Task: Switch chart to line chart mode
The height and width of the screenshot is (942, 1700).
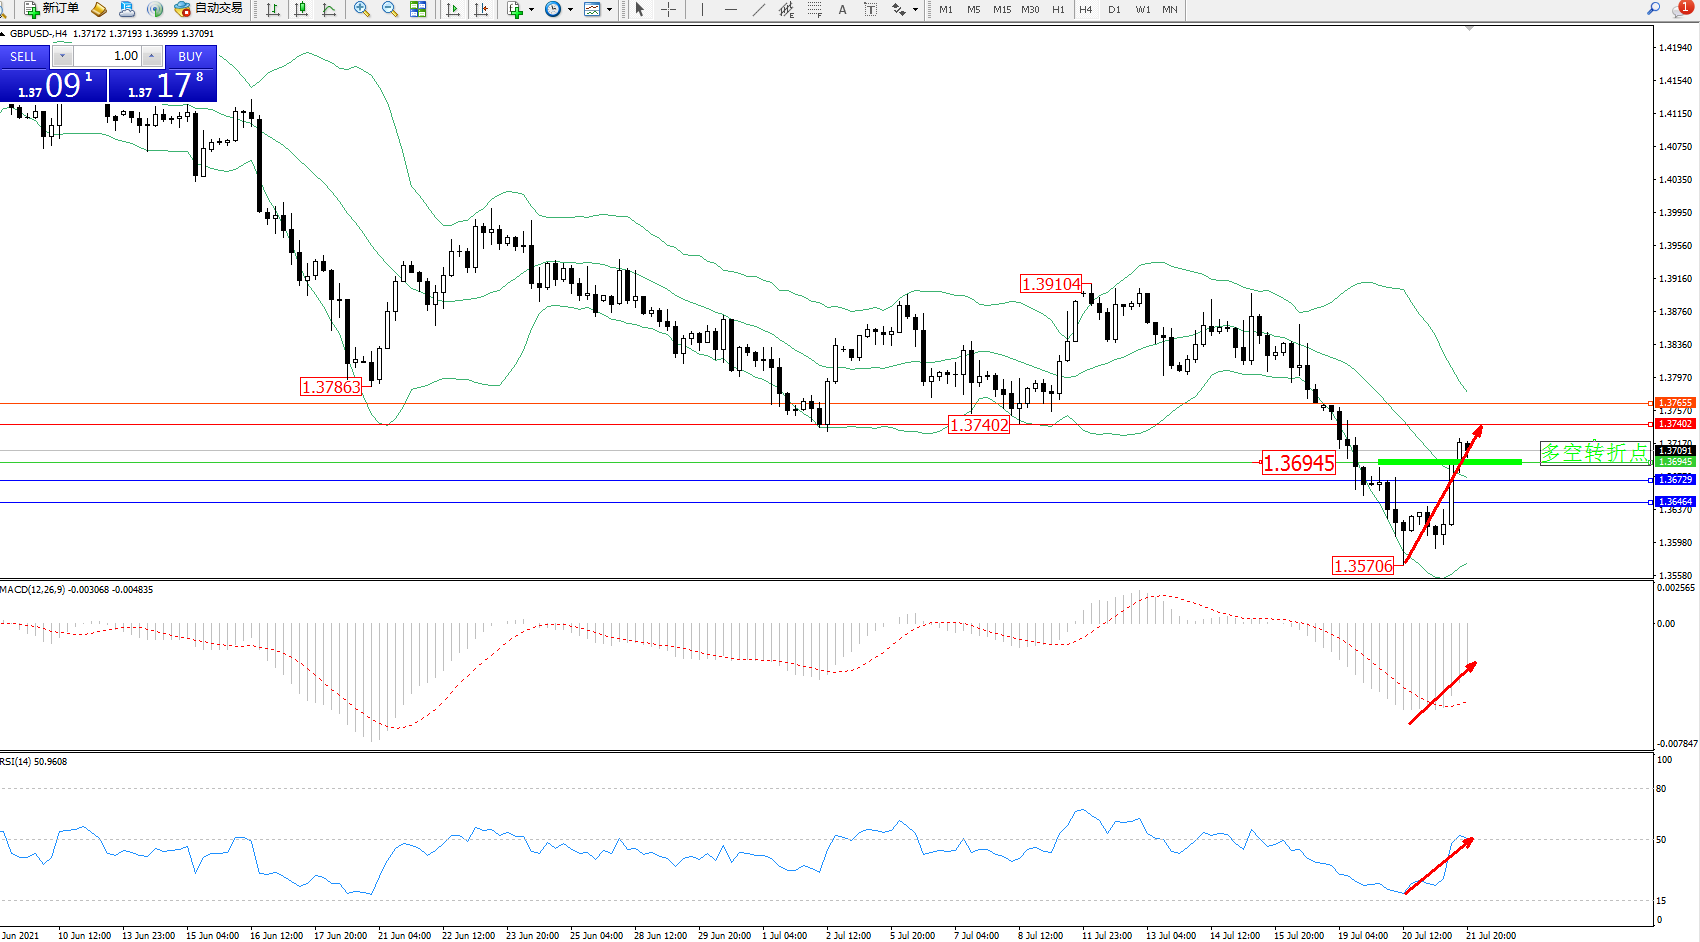Action: 329,9
